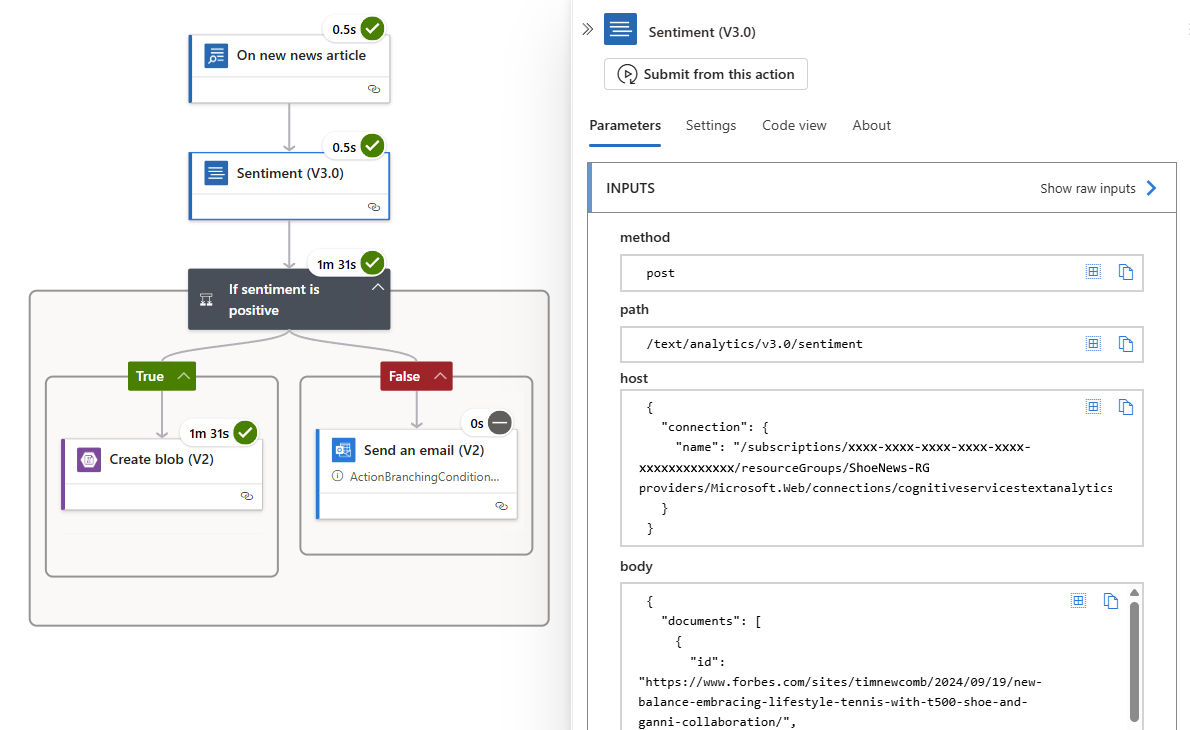Click the Submit from this action button
The image size is (1190, 730).
(705, 73)
